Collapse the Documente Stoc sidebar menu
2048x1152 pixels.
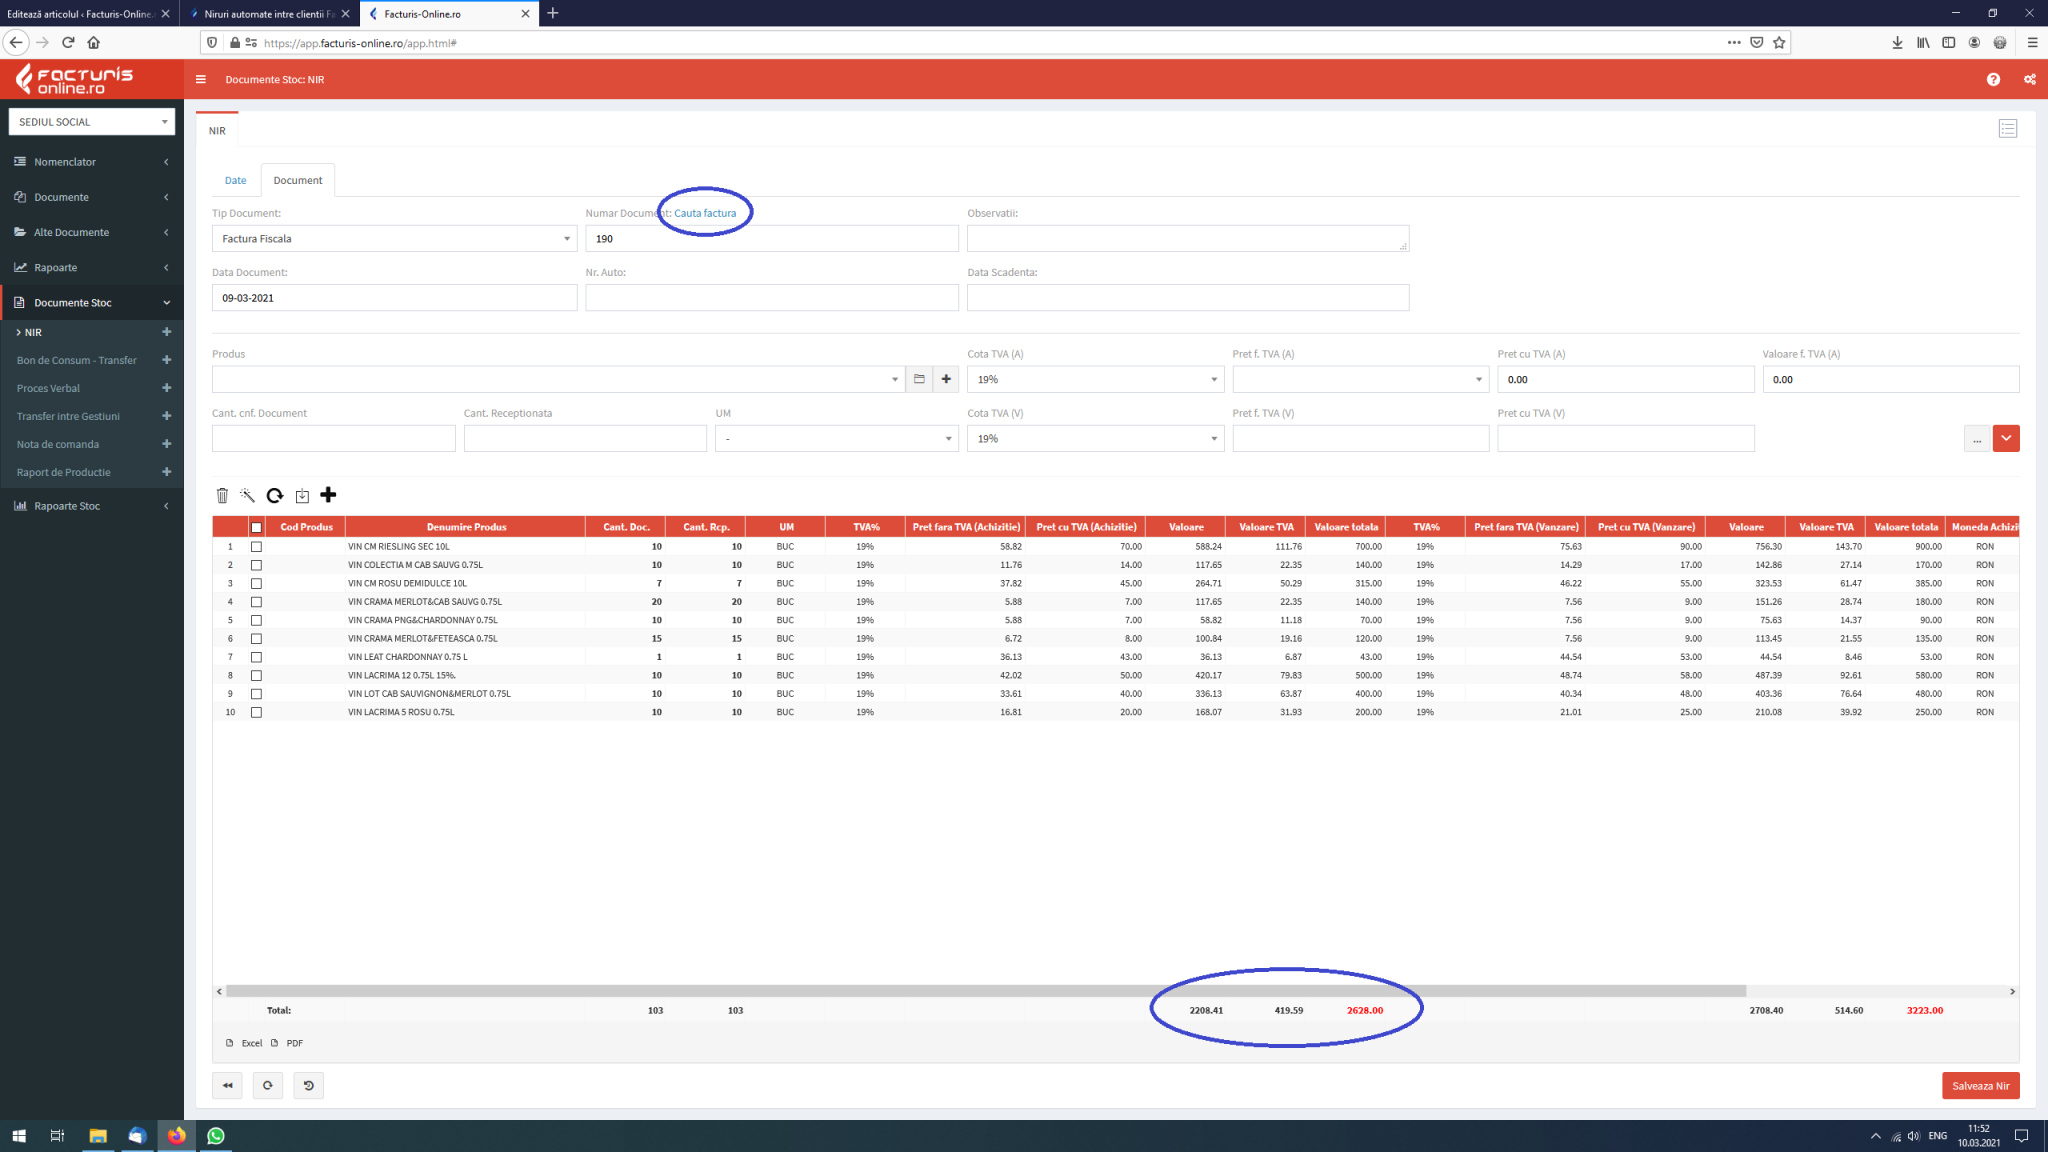[92, 303]
